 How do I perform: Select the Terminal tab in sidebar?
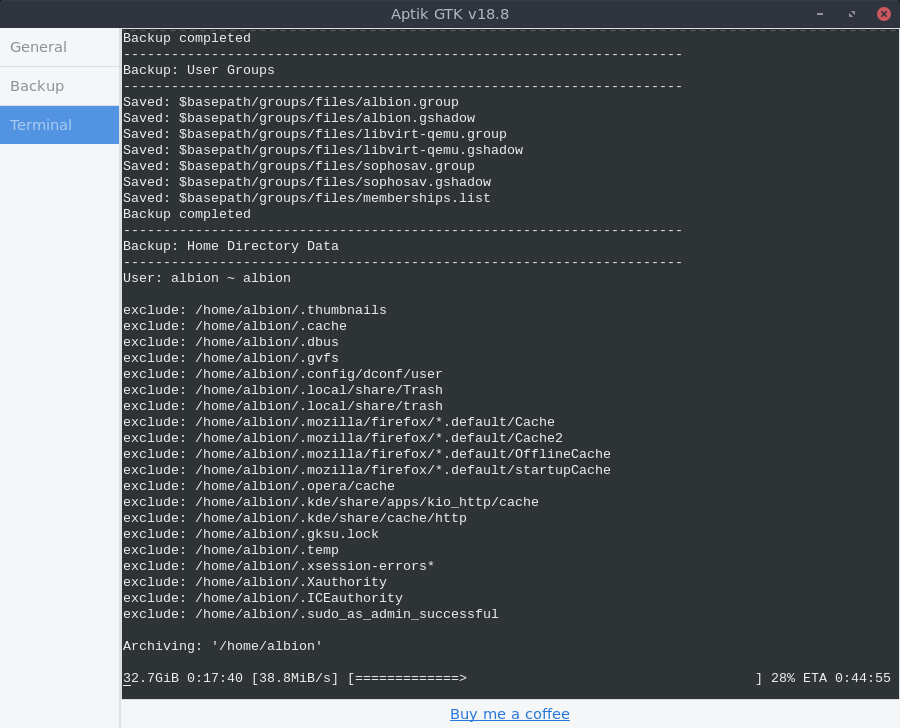(39, 124)
